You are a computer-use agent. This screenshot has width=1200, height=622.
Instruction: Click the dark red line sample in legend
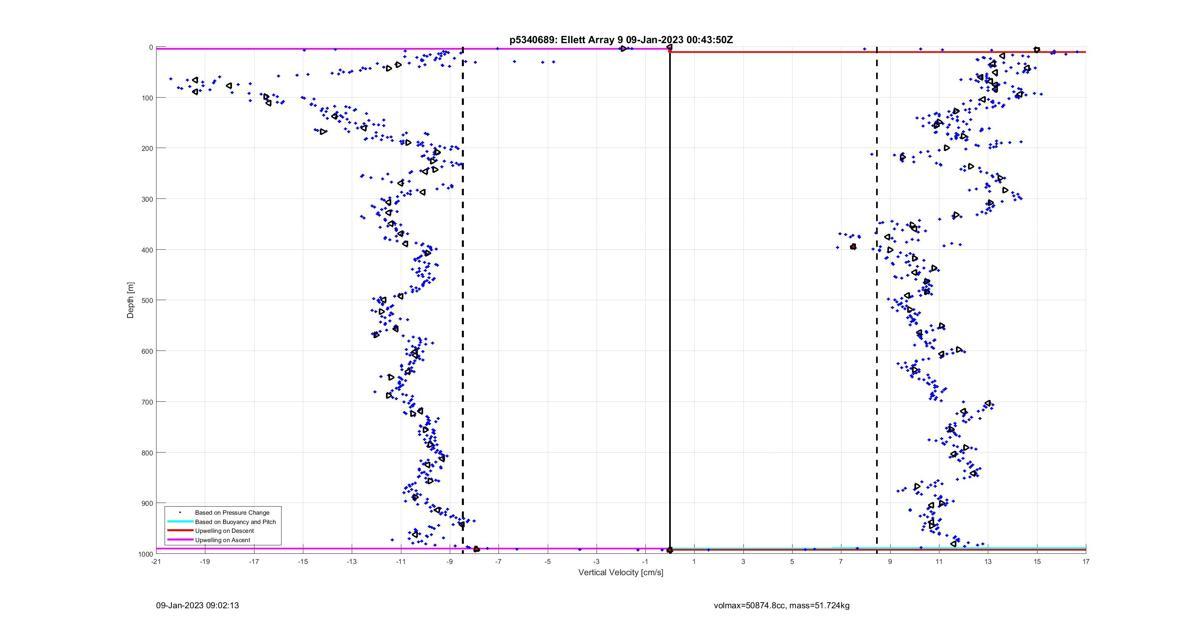179,531
